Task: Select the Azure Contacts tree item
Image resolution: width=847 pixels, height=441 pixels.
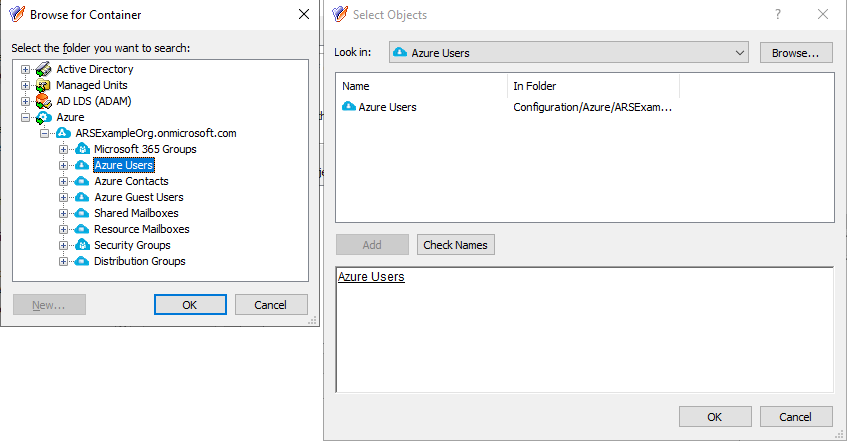Action: pos(131,181)
